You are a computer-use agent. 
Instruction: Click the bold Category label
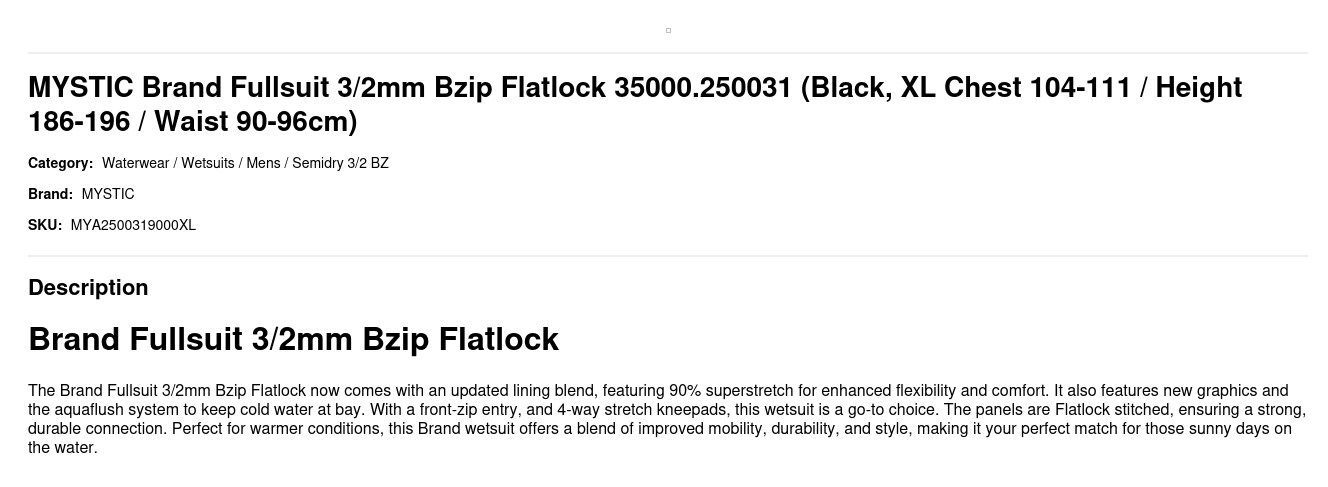(60, 163)
